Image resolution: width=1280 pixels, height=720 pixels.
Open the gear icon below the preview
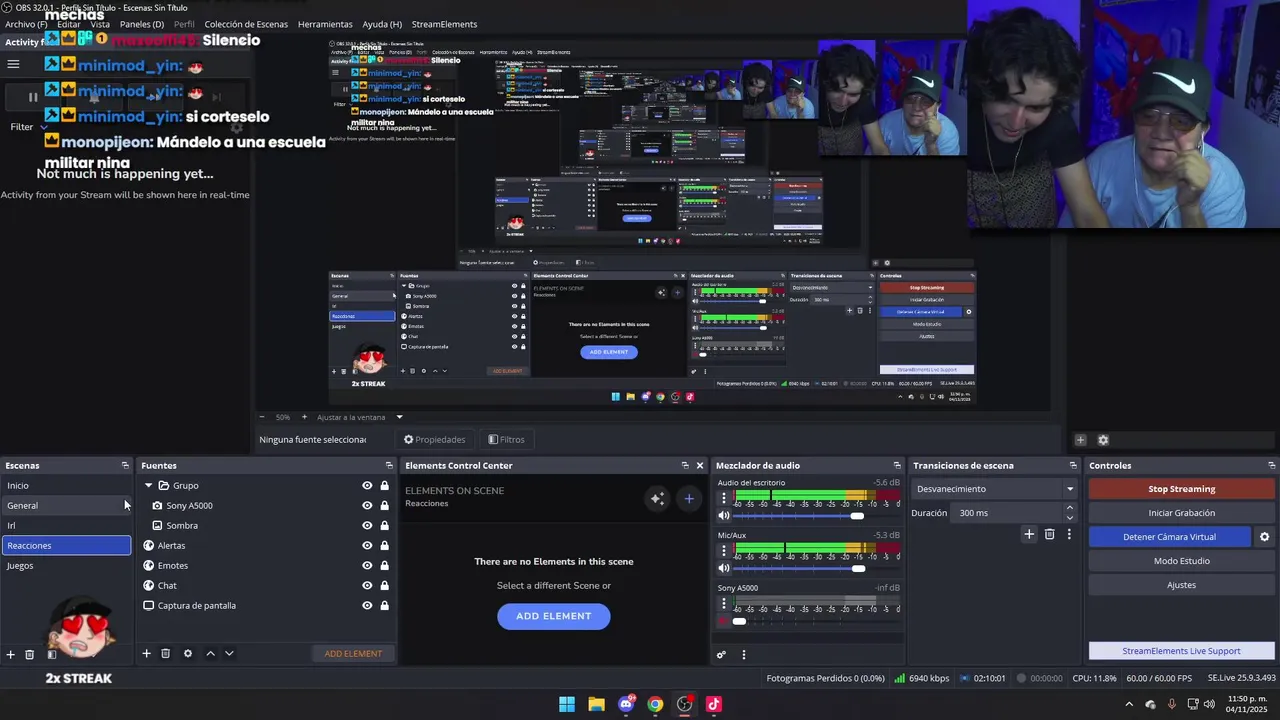point(1103,440)
